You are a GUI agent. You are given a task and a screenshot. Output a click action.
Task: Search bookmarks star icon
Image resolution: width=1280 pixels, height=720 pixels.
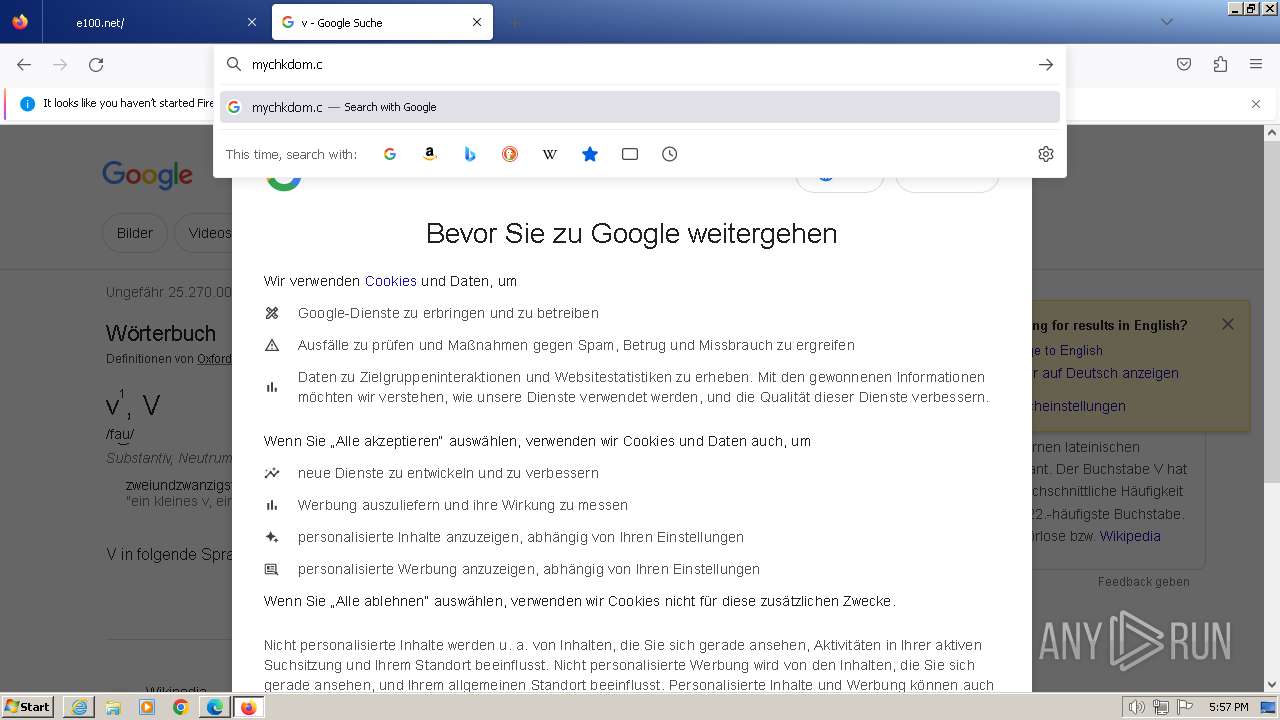[590, 154]
